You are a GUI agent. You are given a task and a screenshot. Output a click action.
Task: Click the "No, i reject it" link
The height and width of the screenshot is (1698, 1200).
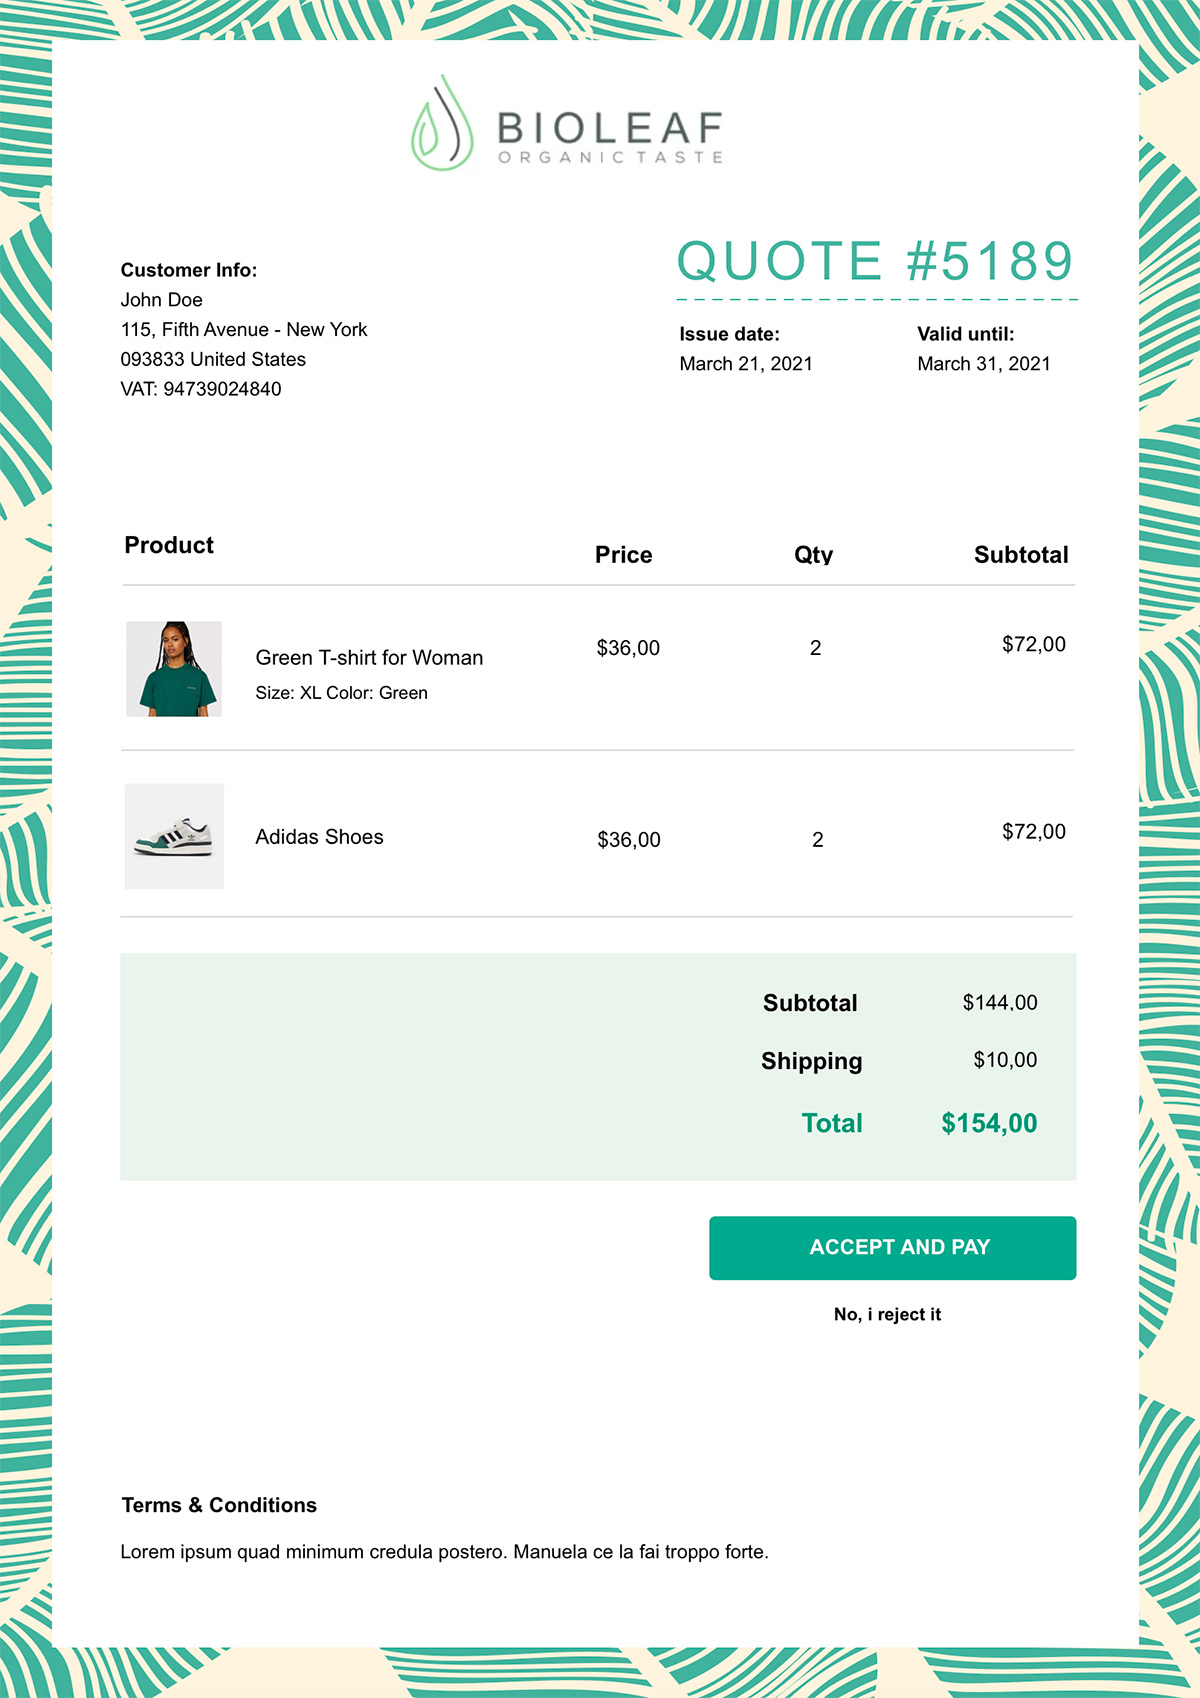click(x=887, y=1314)
